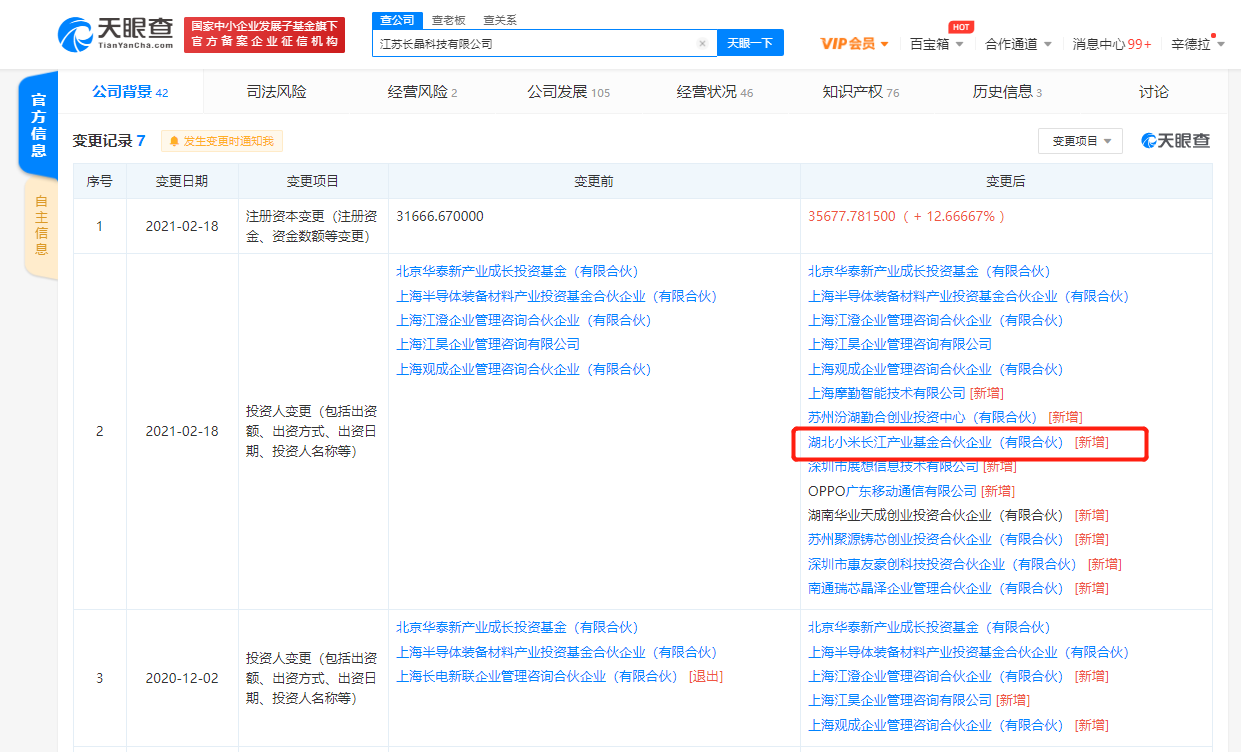Select the 查公司 search tab

[x=396, y=20]
